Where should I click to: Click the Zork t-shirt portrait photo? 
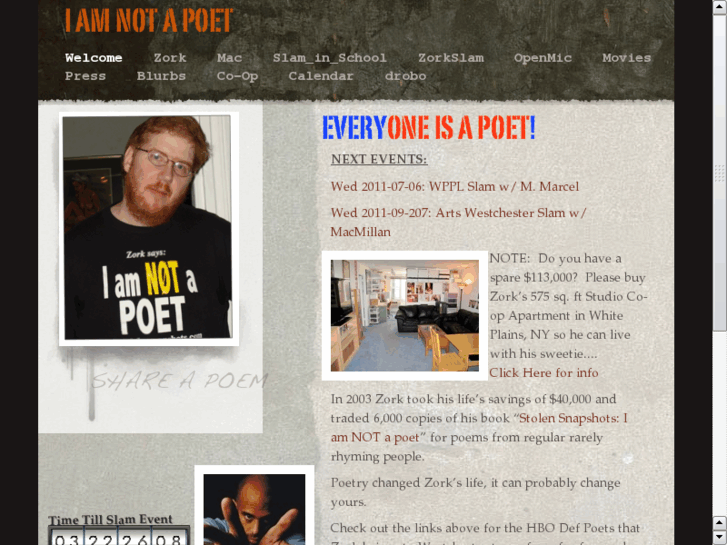point(148,228)
